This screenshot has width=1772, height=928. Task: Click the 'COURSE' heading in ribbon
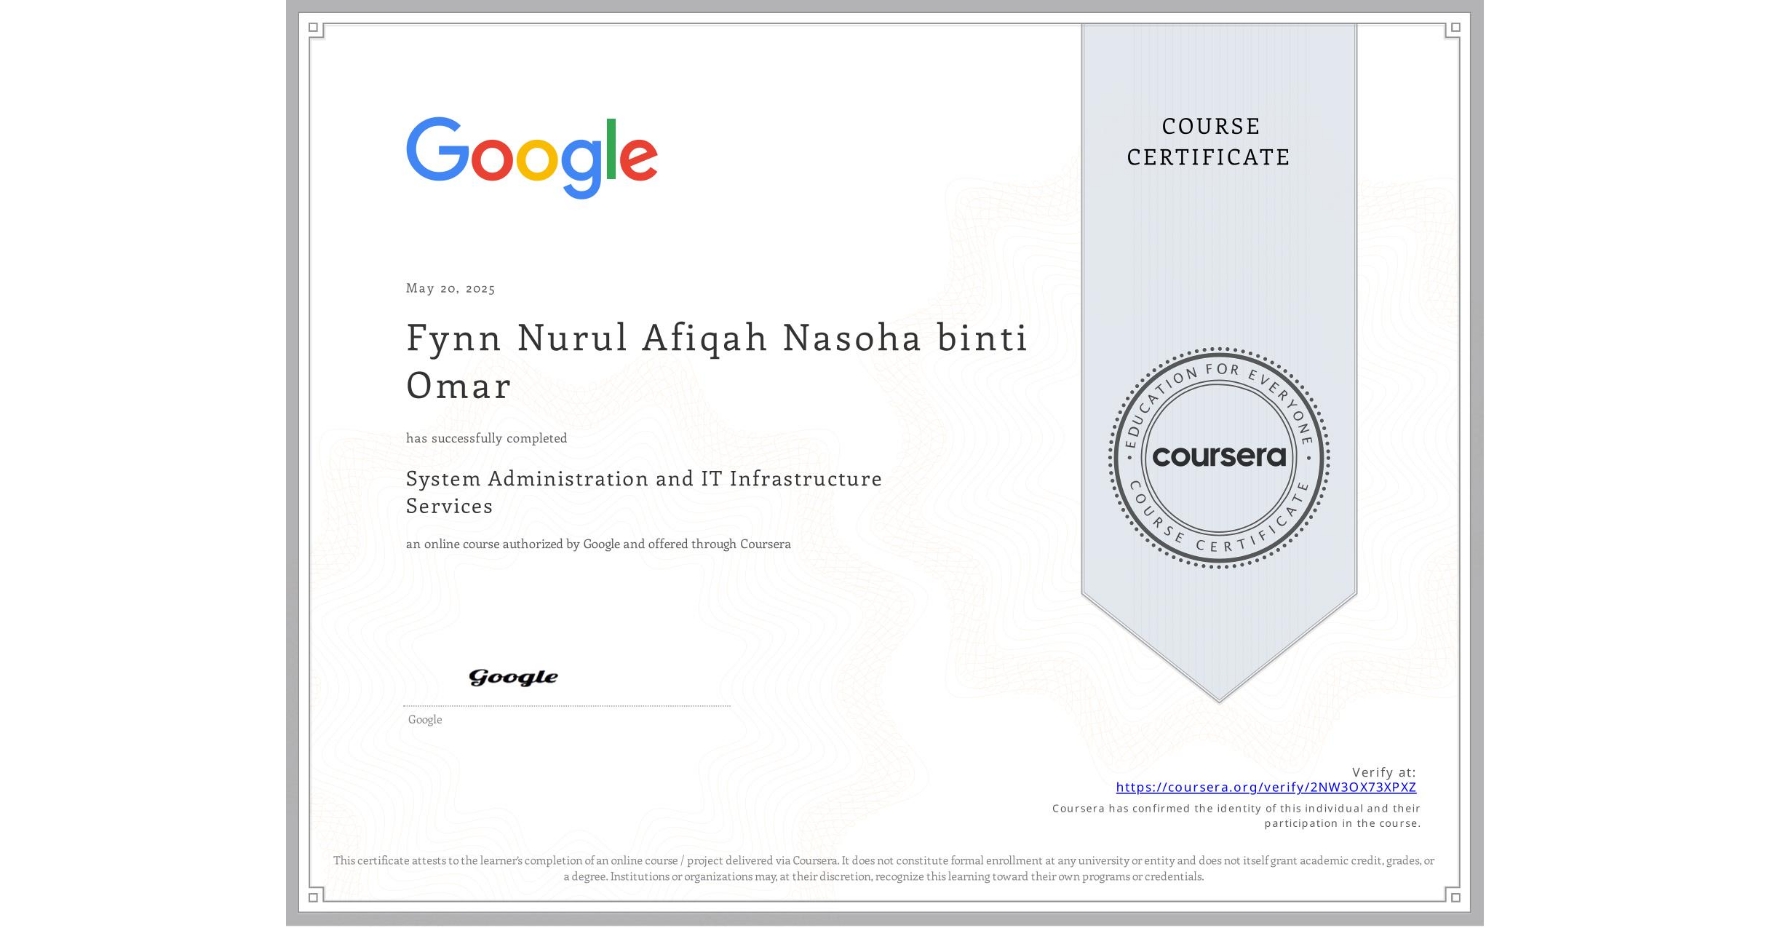[x=1210, y=126]
